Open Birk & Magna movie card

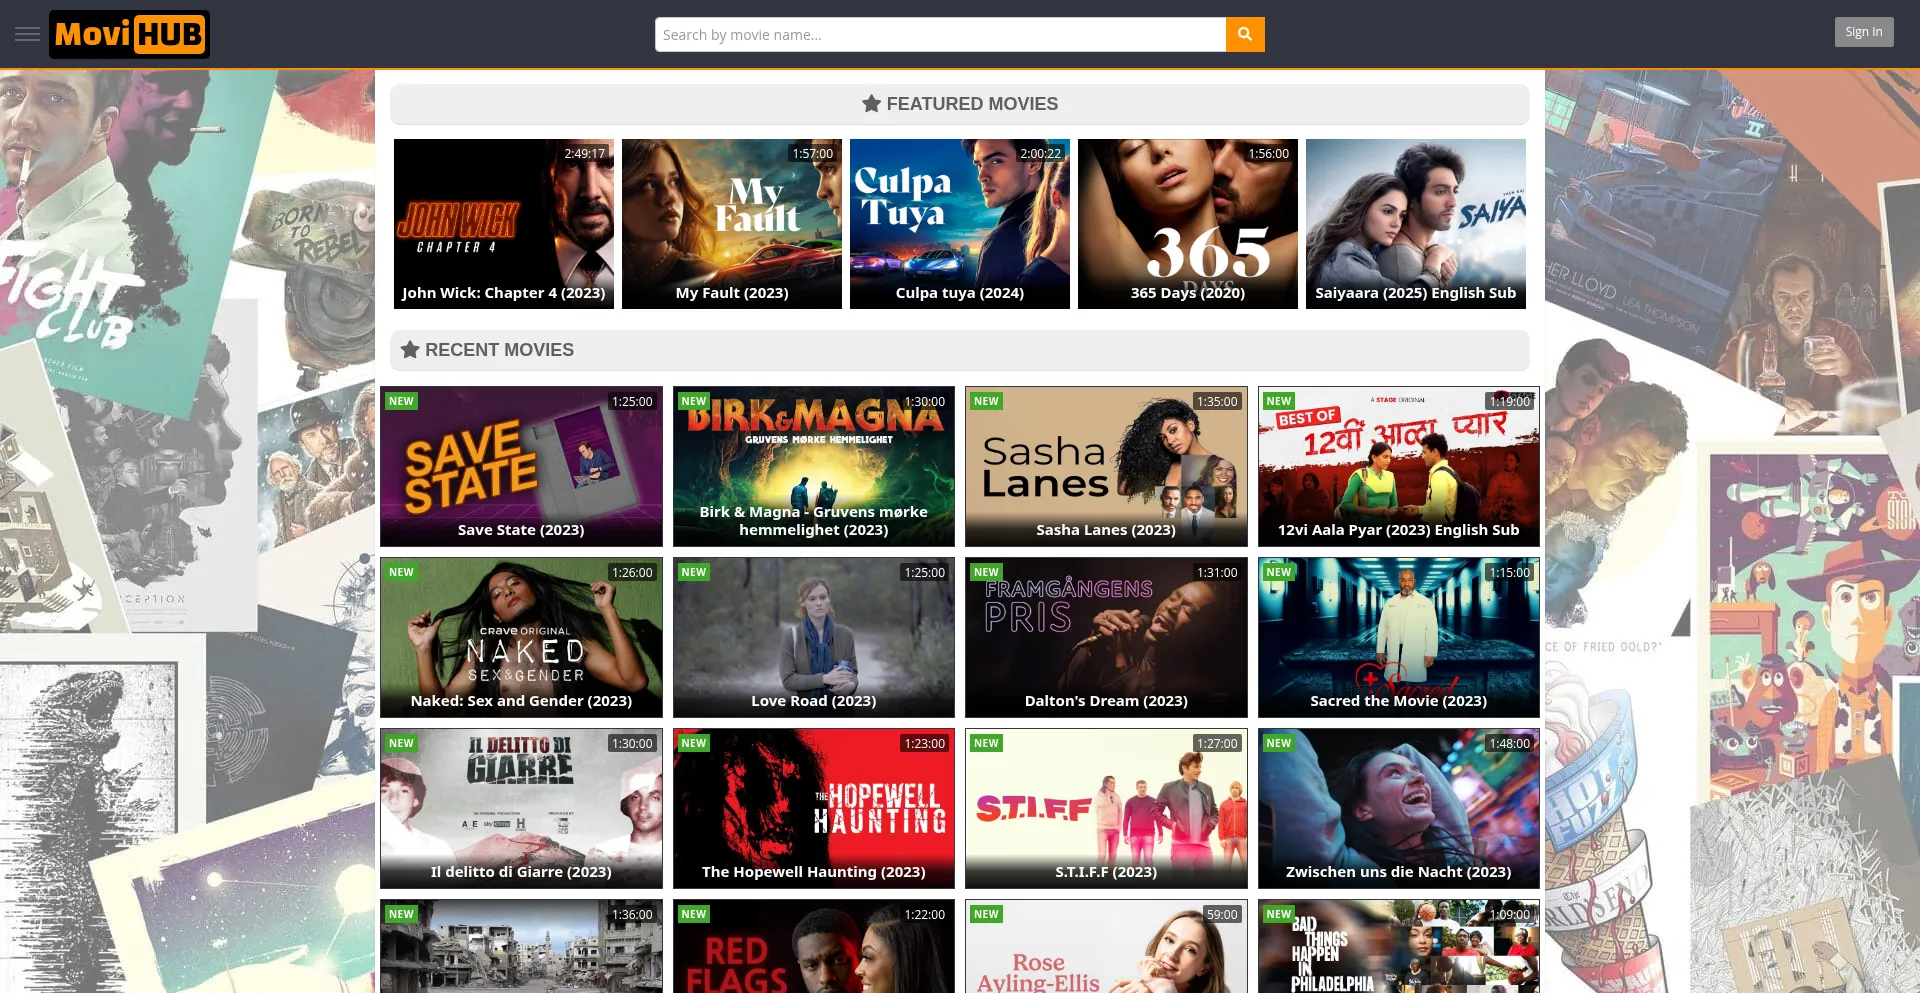pos(814,466)
